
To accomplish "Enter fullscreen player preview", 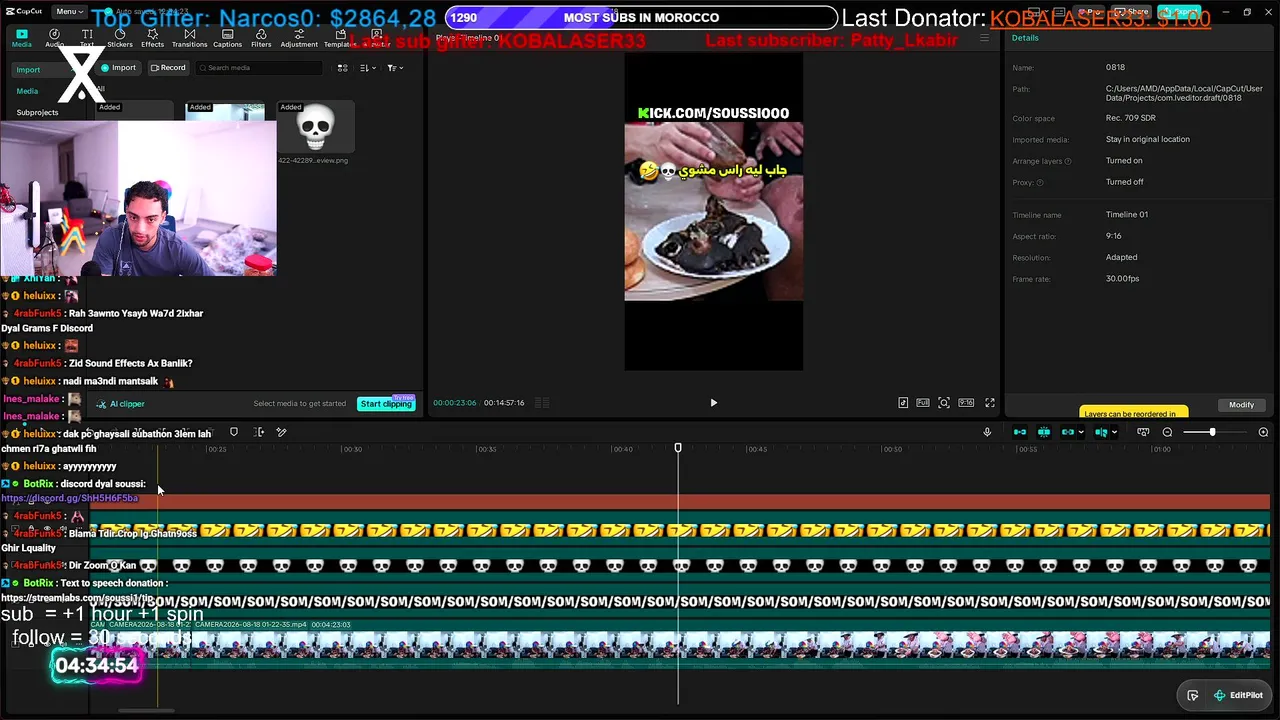I will (x=990, y=403).
